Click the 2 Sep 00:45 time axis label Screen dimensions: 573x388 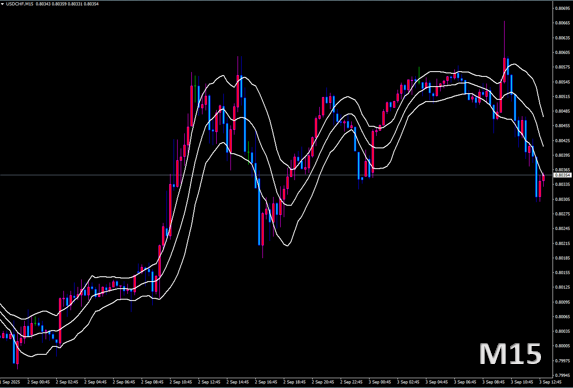pos(38,382)
